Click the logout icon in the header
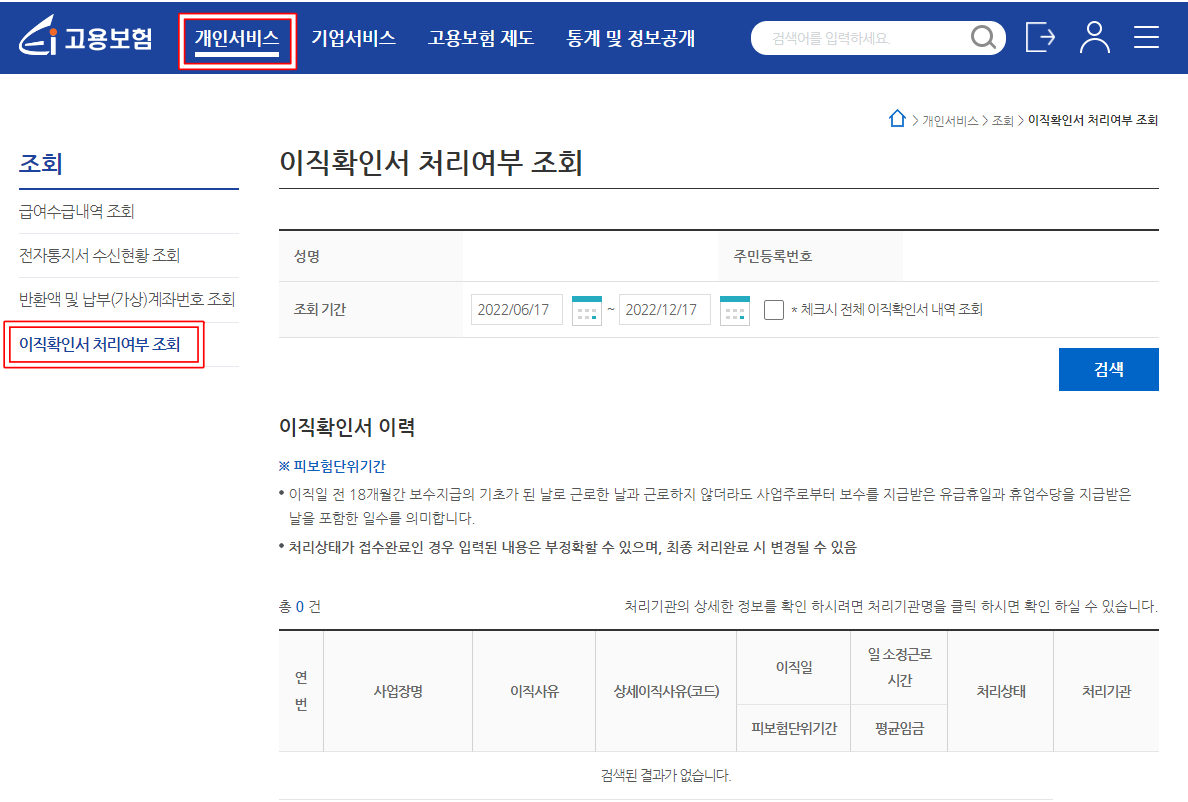 pyautogui.click(x=1040, y=37)
